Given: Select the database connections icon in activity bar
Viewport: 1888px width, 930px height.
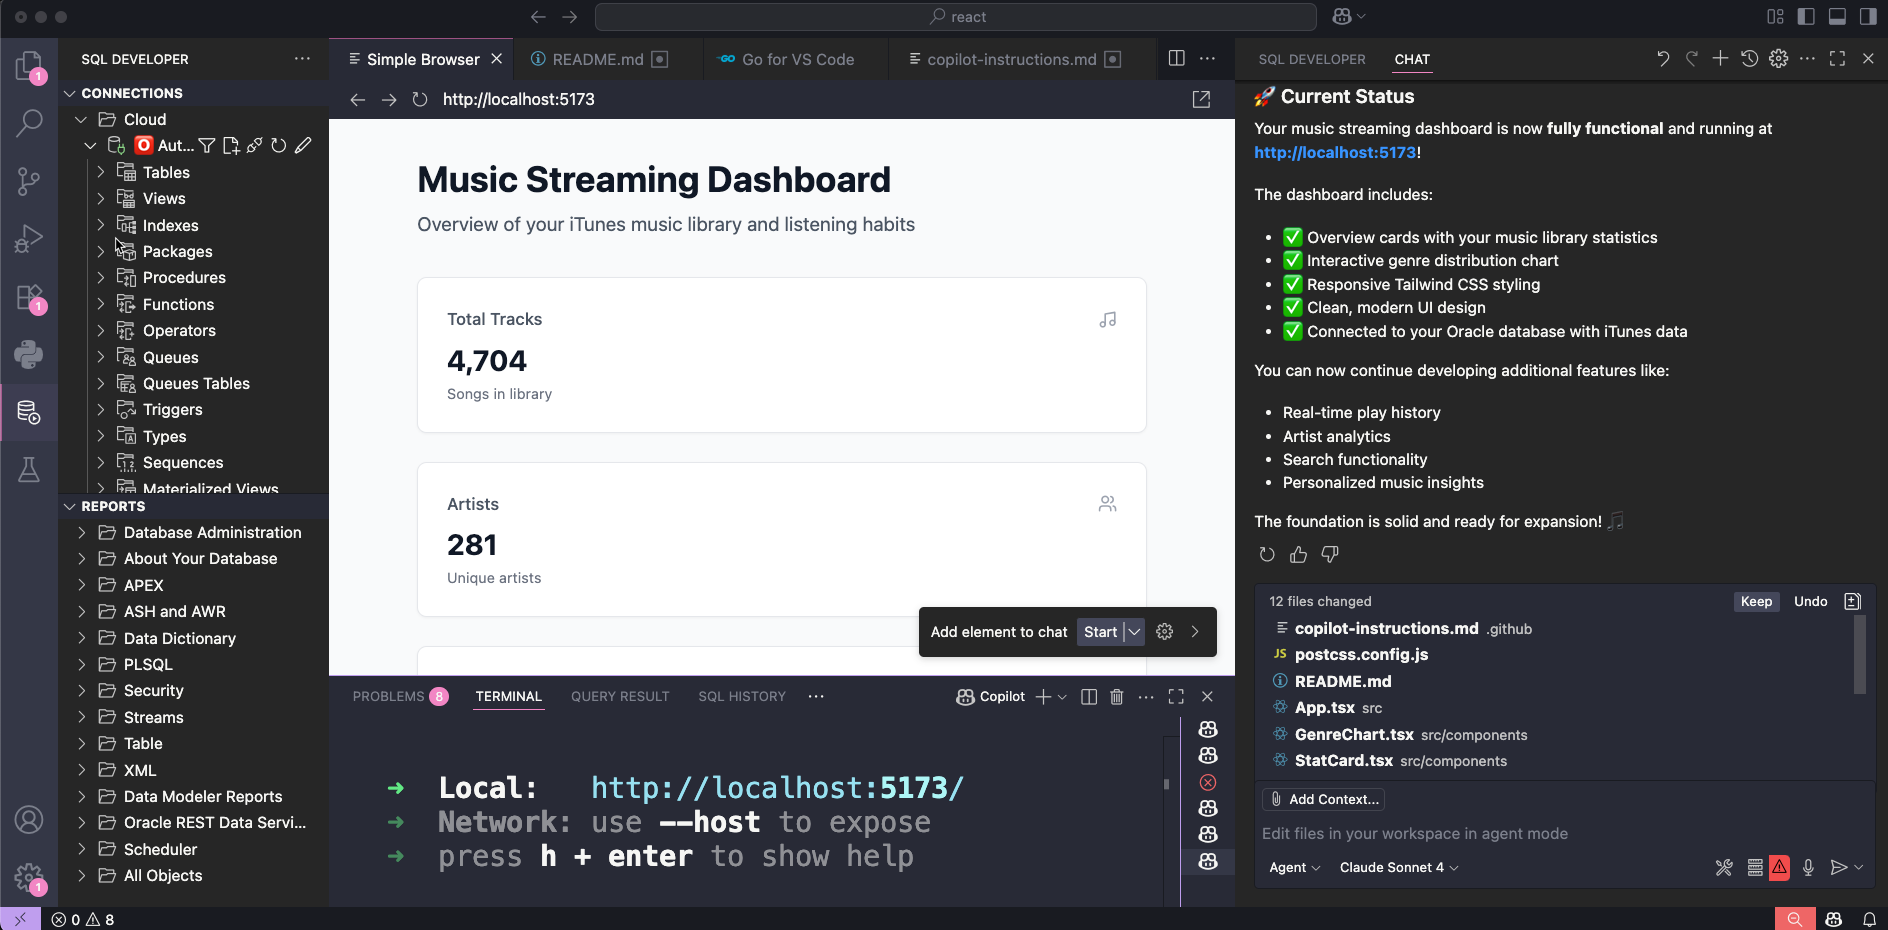Looking at the screenshot, I should (29, 412).
